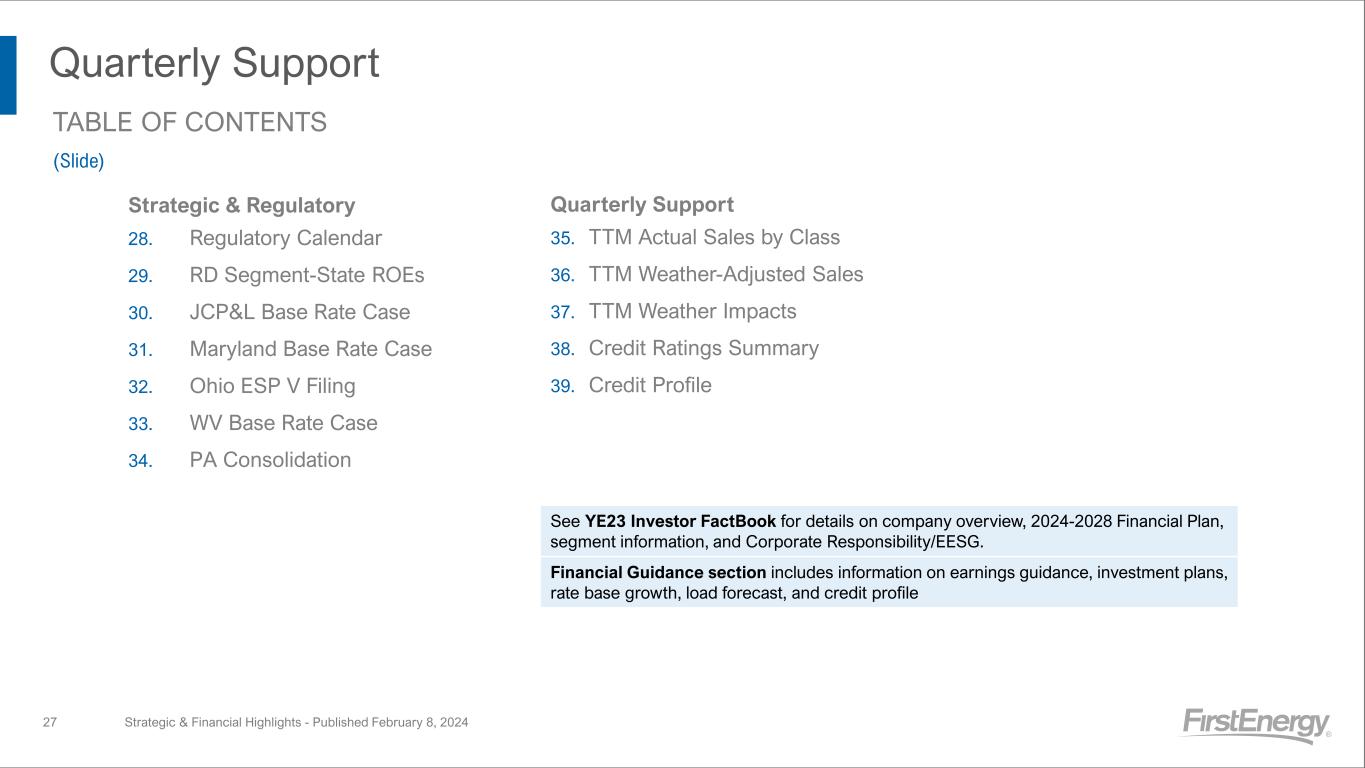Screen dimensions: 1365x768
Task: Go to RD Segment-State ROEs entry
Action: (x=306, y=275)
